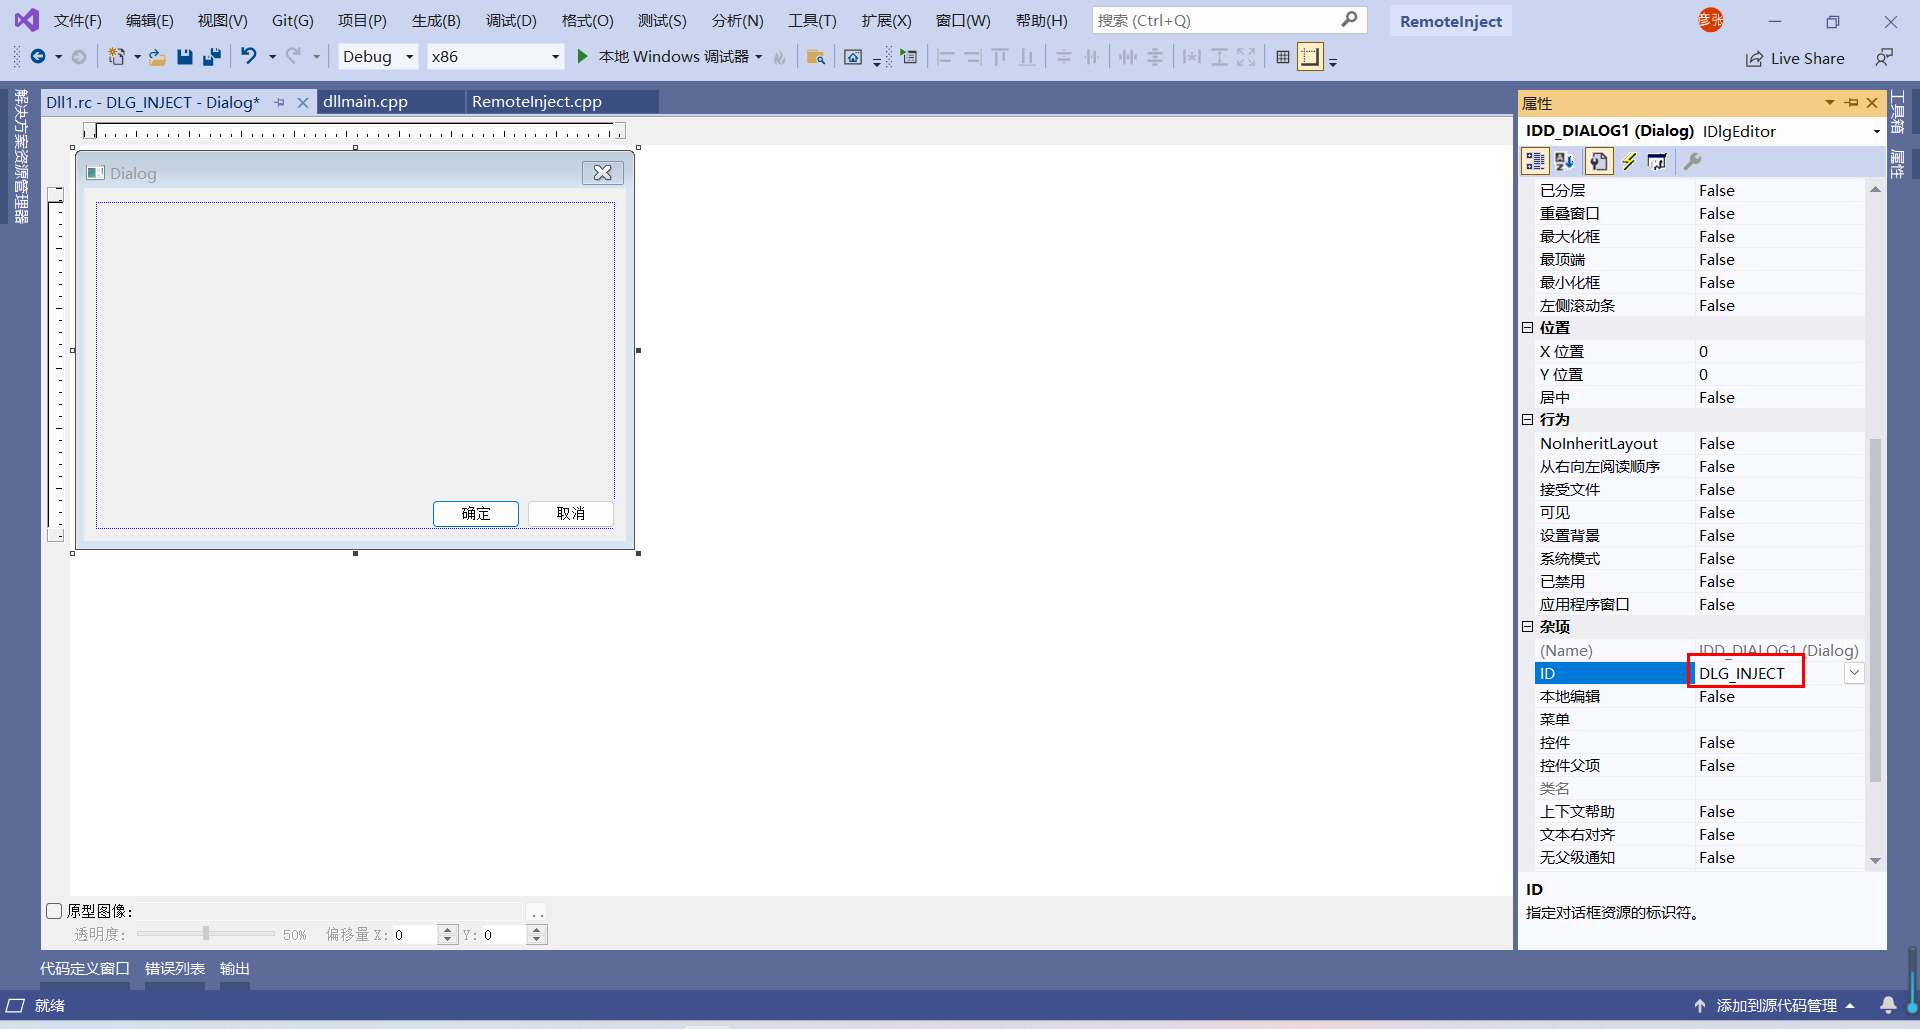Show the properties page icon
Viewport: 1920px width, 1029px height.
click(1599, 161)
